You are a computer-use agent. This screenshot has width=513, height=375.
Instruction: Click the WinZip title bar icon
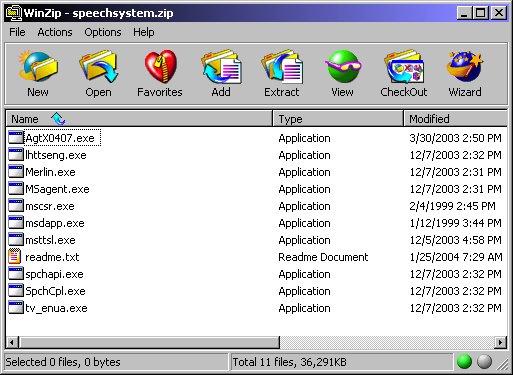13,13
